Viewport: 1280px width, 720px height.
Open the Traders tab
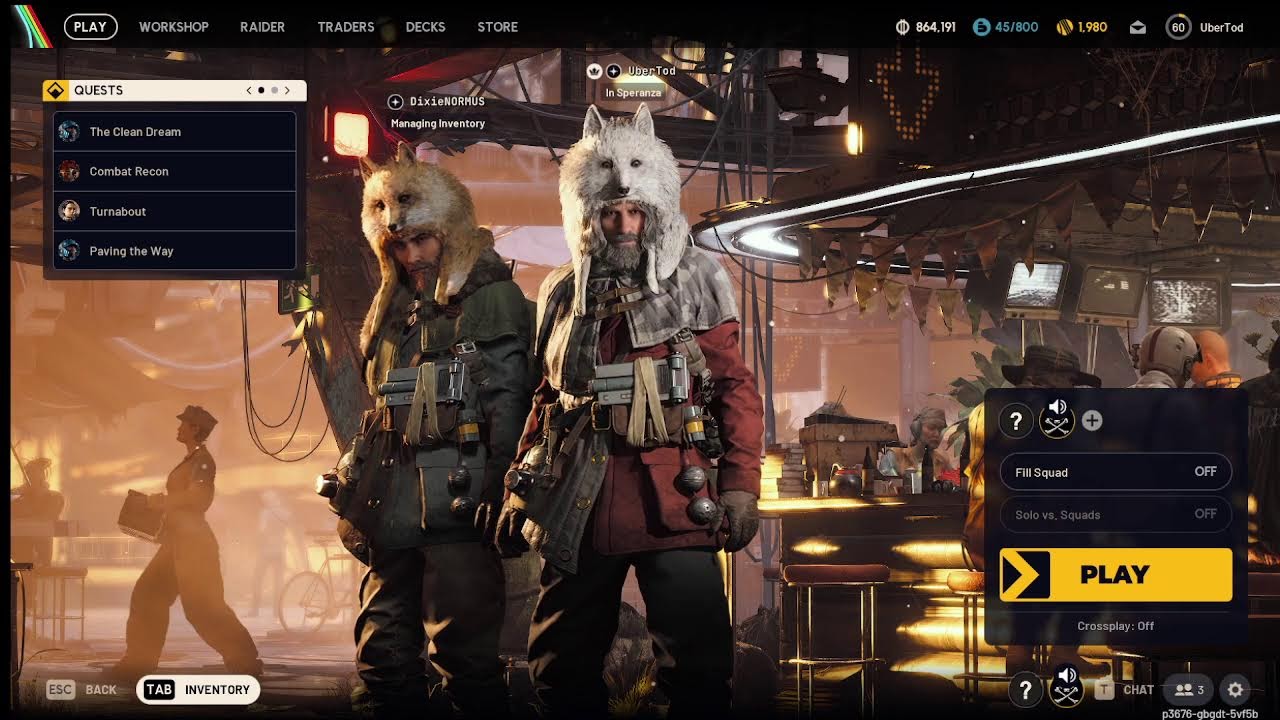[x=346, y=27]
